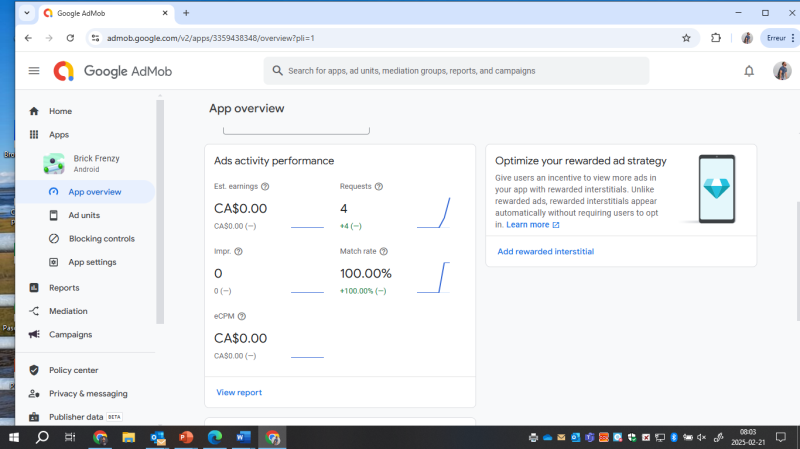Viewport: 800px width, 449px height.
Task: Click the Google AdMob logo
Action: click(113, 71)
